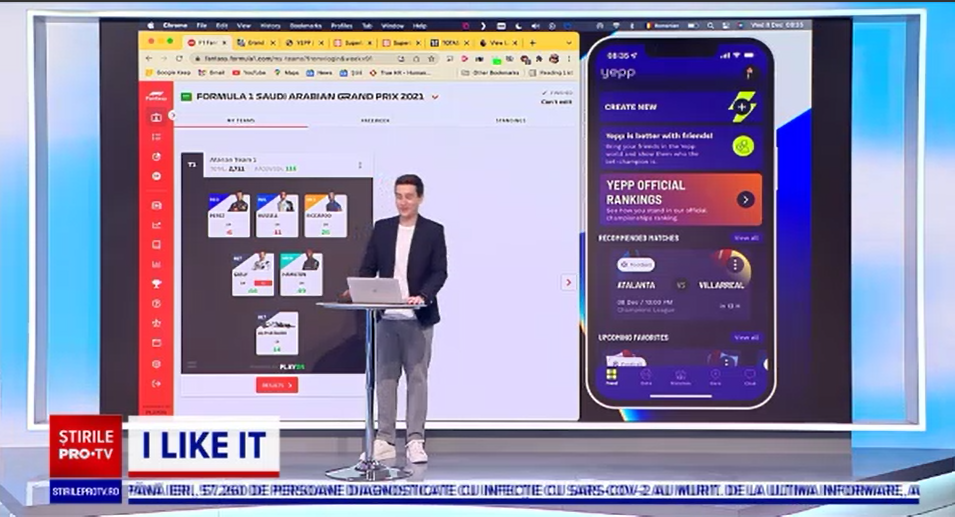Expand the Saudi Arabian Grand Prix dropdown

[435, 97]
